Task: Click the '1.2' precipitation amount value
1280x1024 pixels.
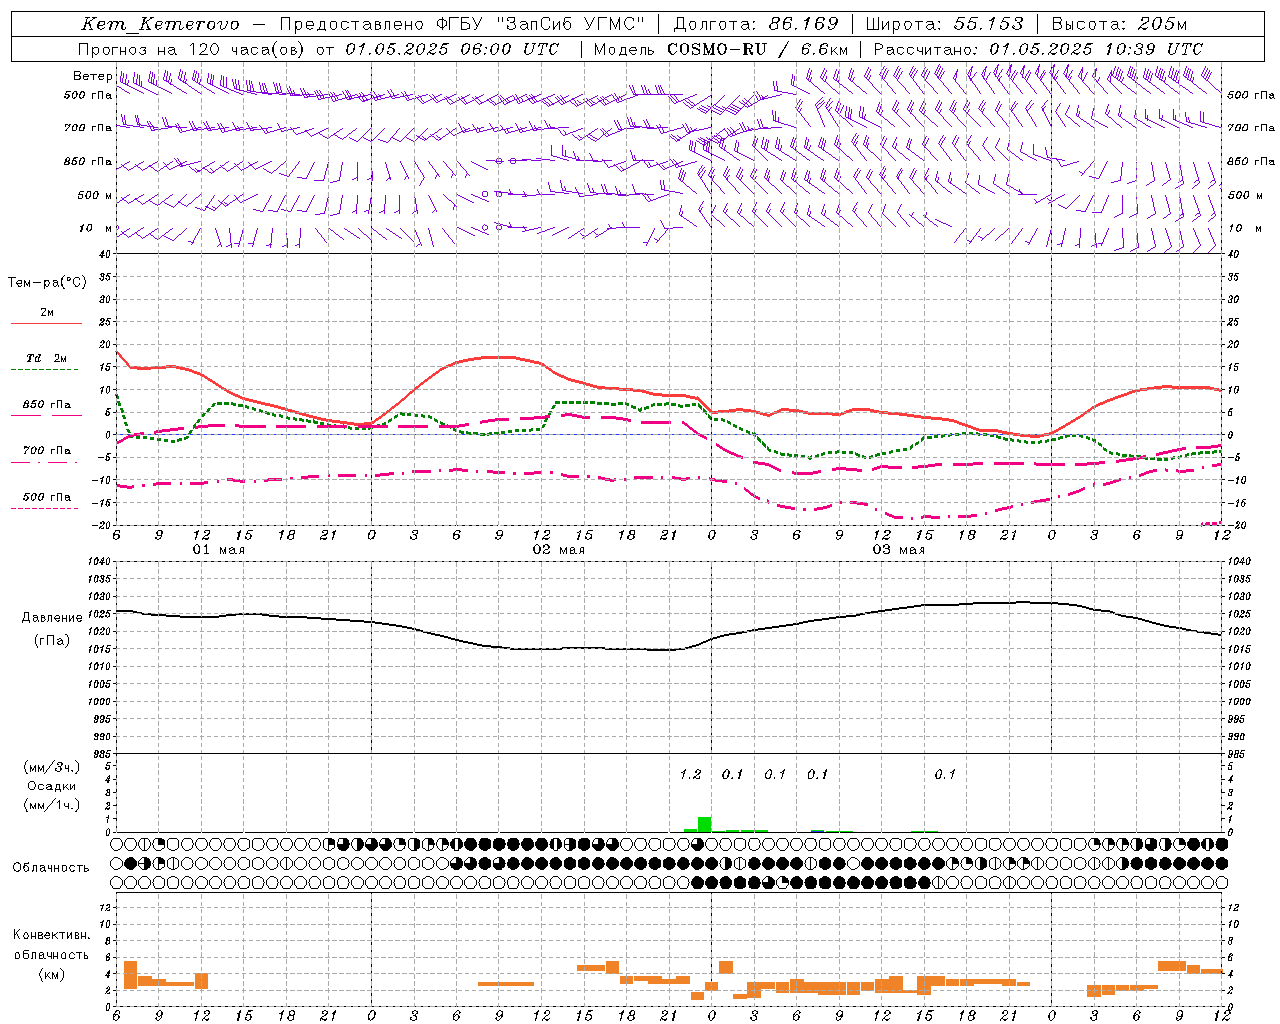Action: [690, 774]
